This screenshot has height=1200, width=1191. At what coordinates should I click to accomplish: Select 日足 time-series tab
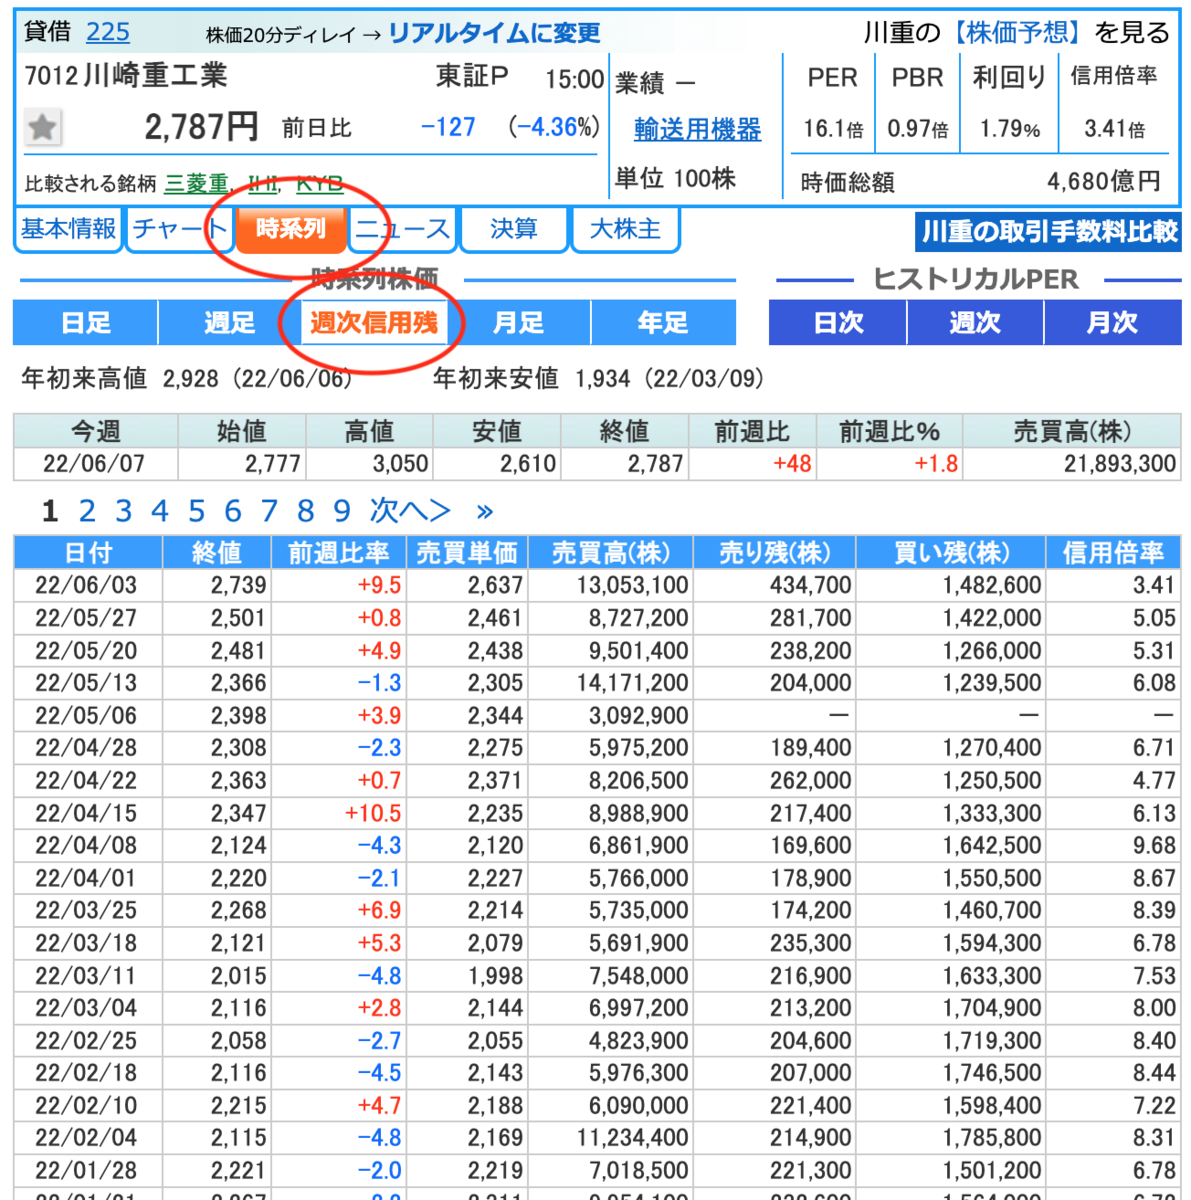[86, 323]
